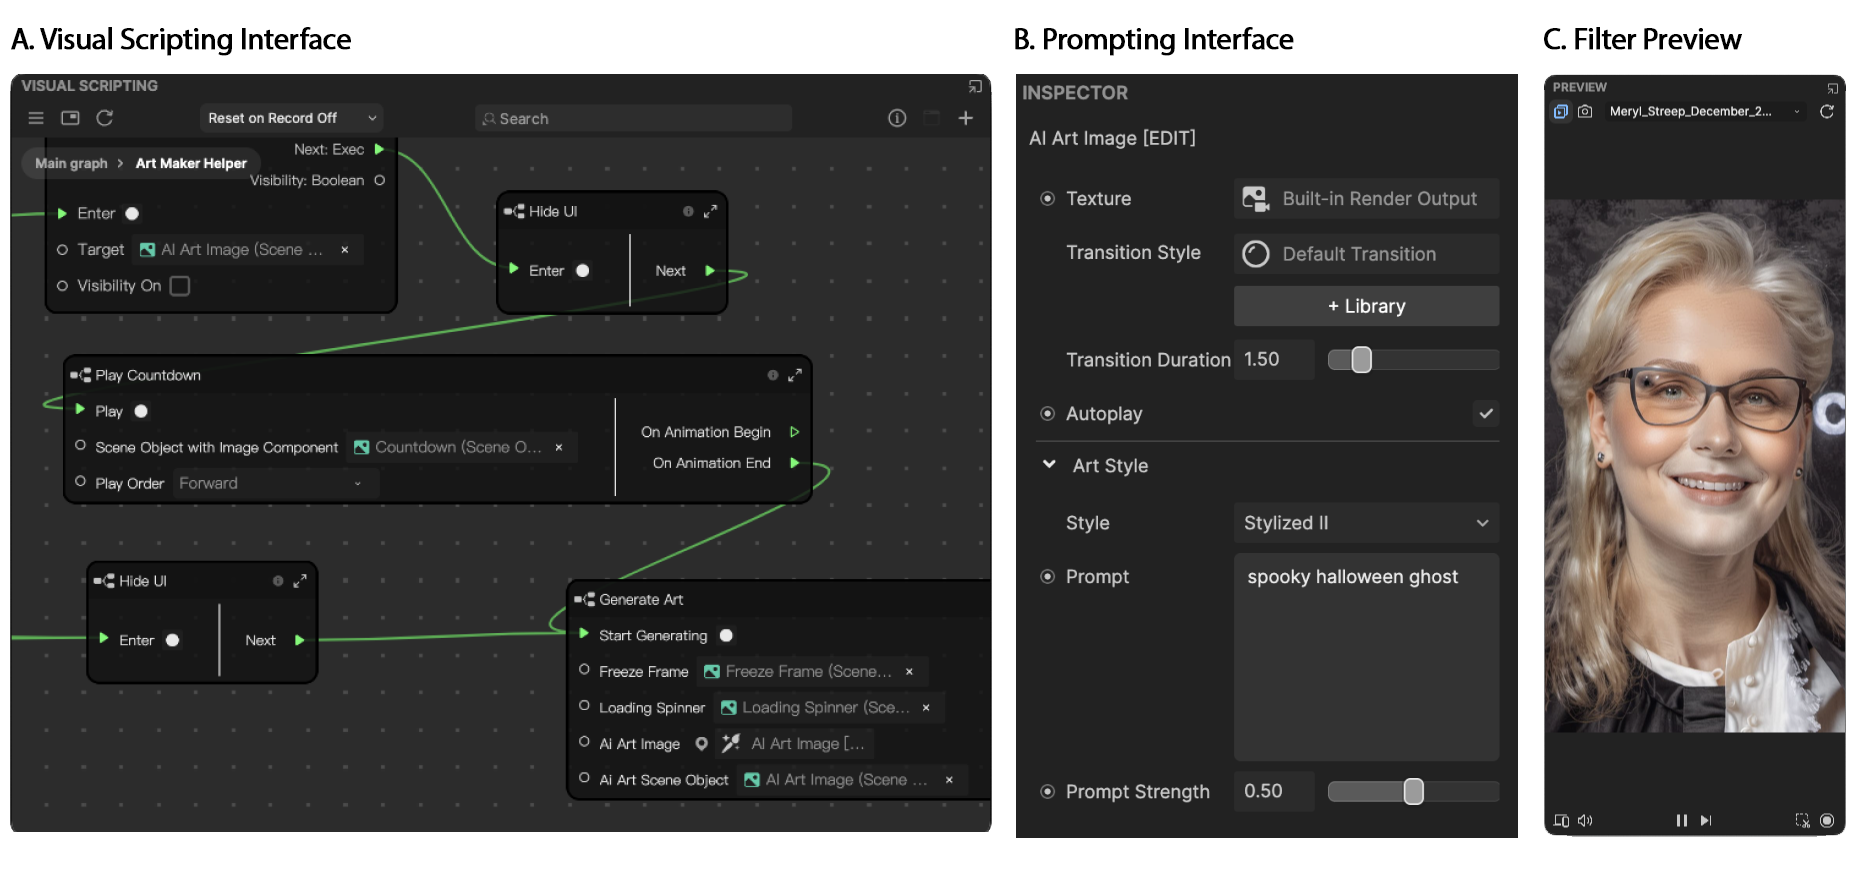Collapse the Art Style section
This screenshot has height=884, width=1869.
click(1049, 465)
